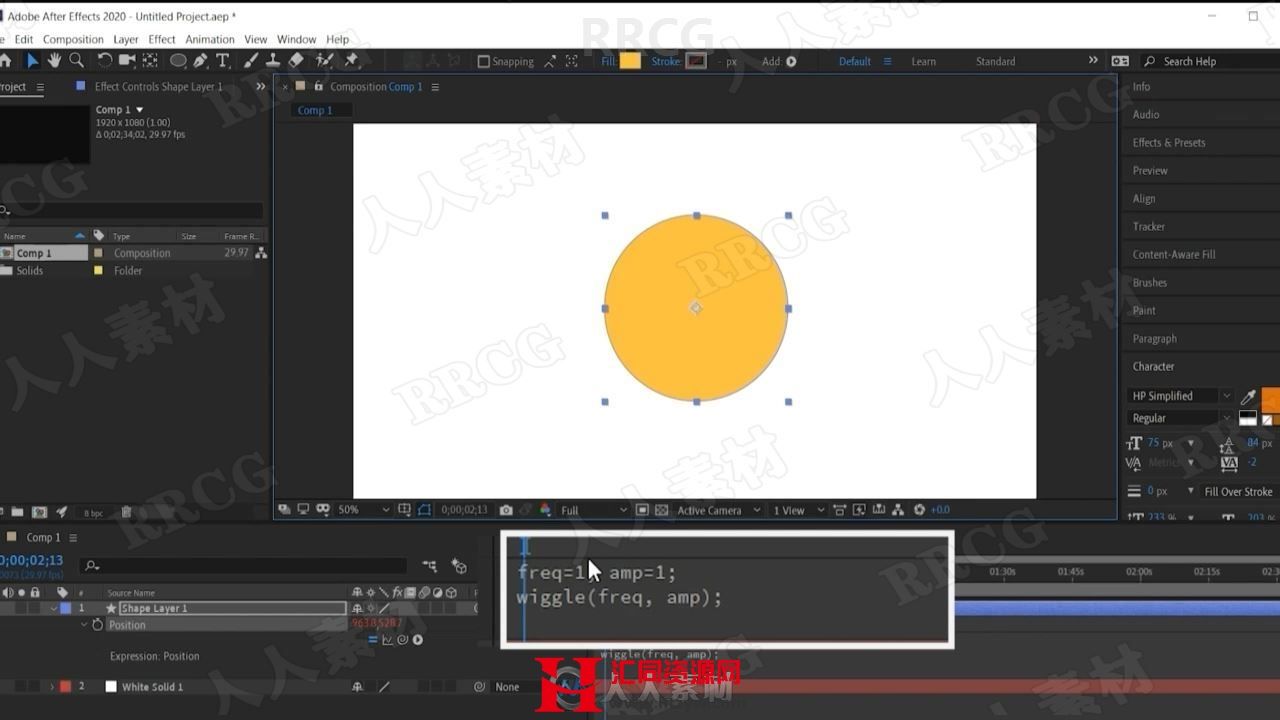This screenshot has height=720, width=1280.
Task: Open the 50% magnification dropdown
Action: [x=362, y=510]
